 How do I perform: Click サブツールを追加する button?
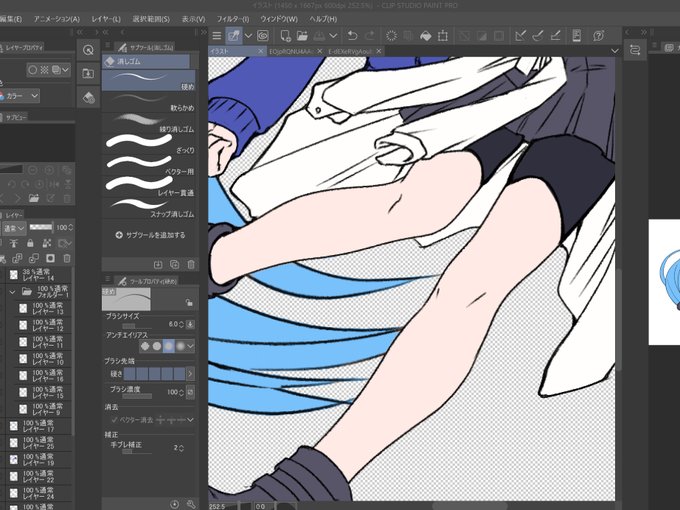pyautogui.click(x=150, y=235)
